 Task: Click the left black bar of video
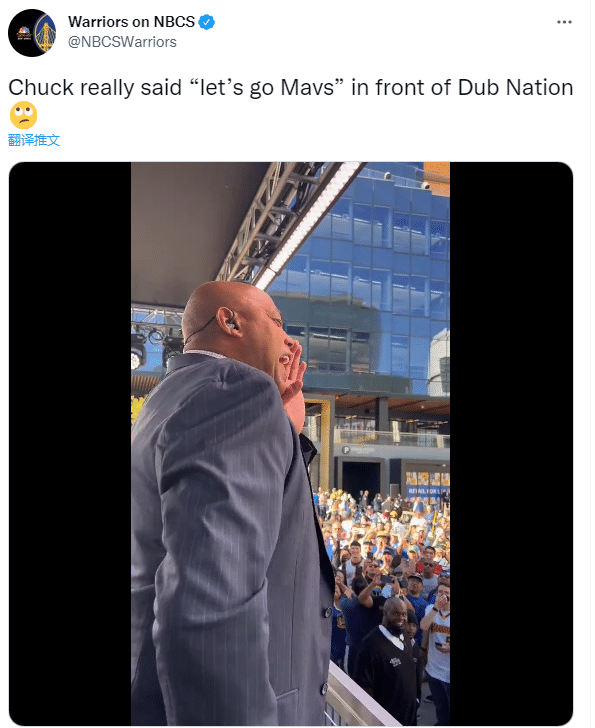click(70, 443)
